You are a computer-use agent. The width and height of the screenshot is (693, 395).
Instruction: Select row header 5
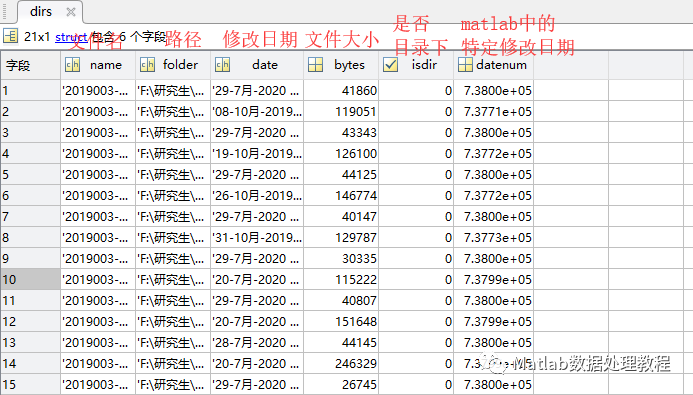click(30, 175)
